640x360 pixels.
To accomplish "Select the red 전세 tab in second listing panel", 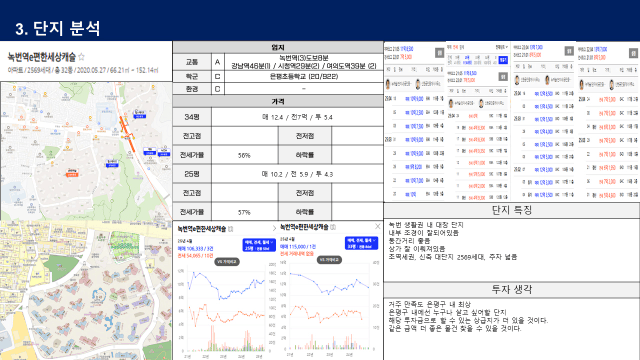I will tap(455, 47).
